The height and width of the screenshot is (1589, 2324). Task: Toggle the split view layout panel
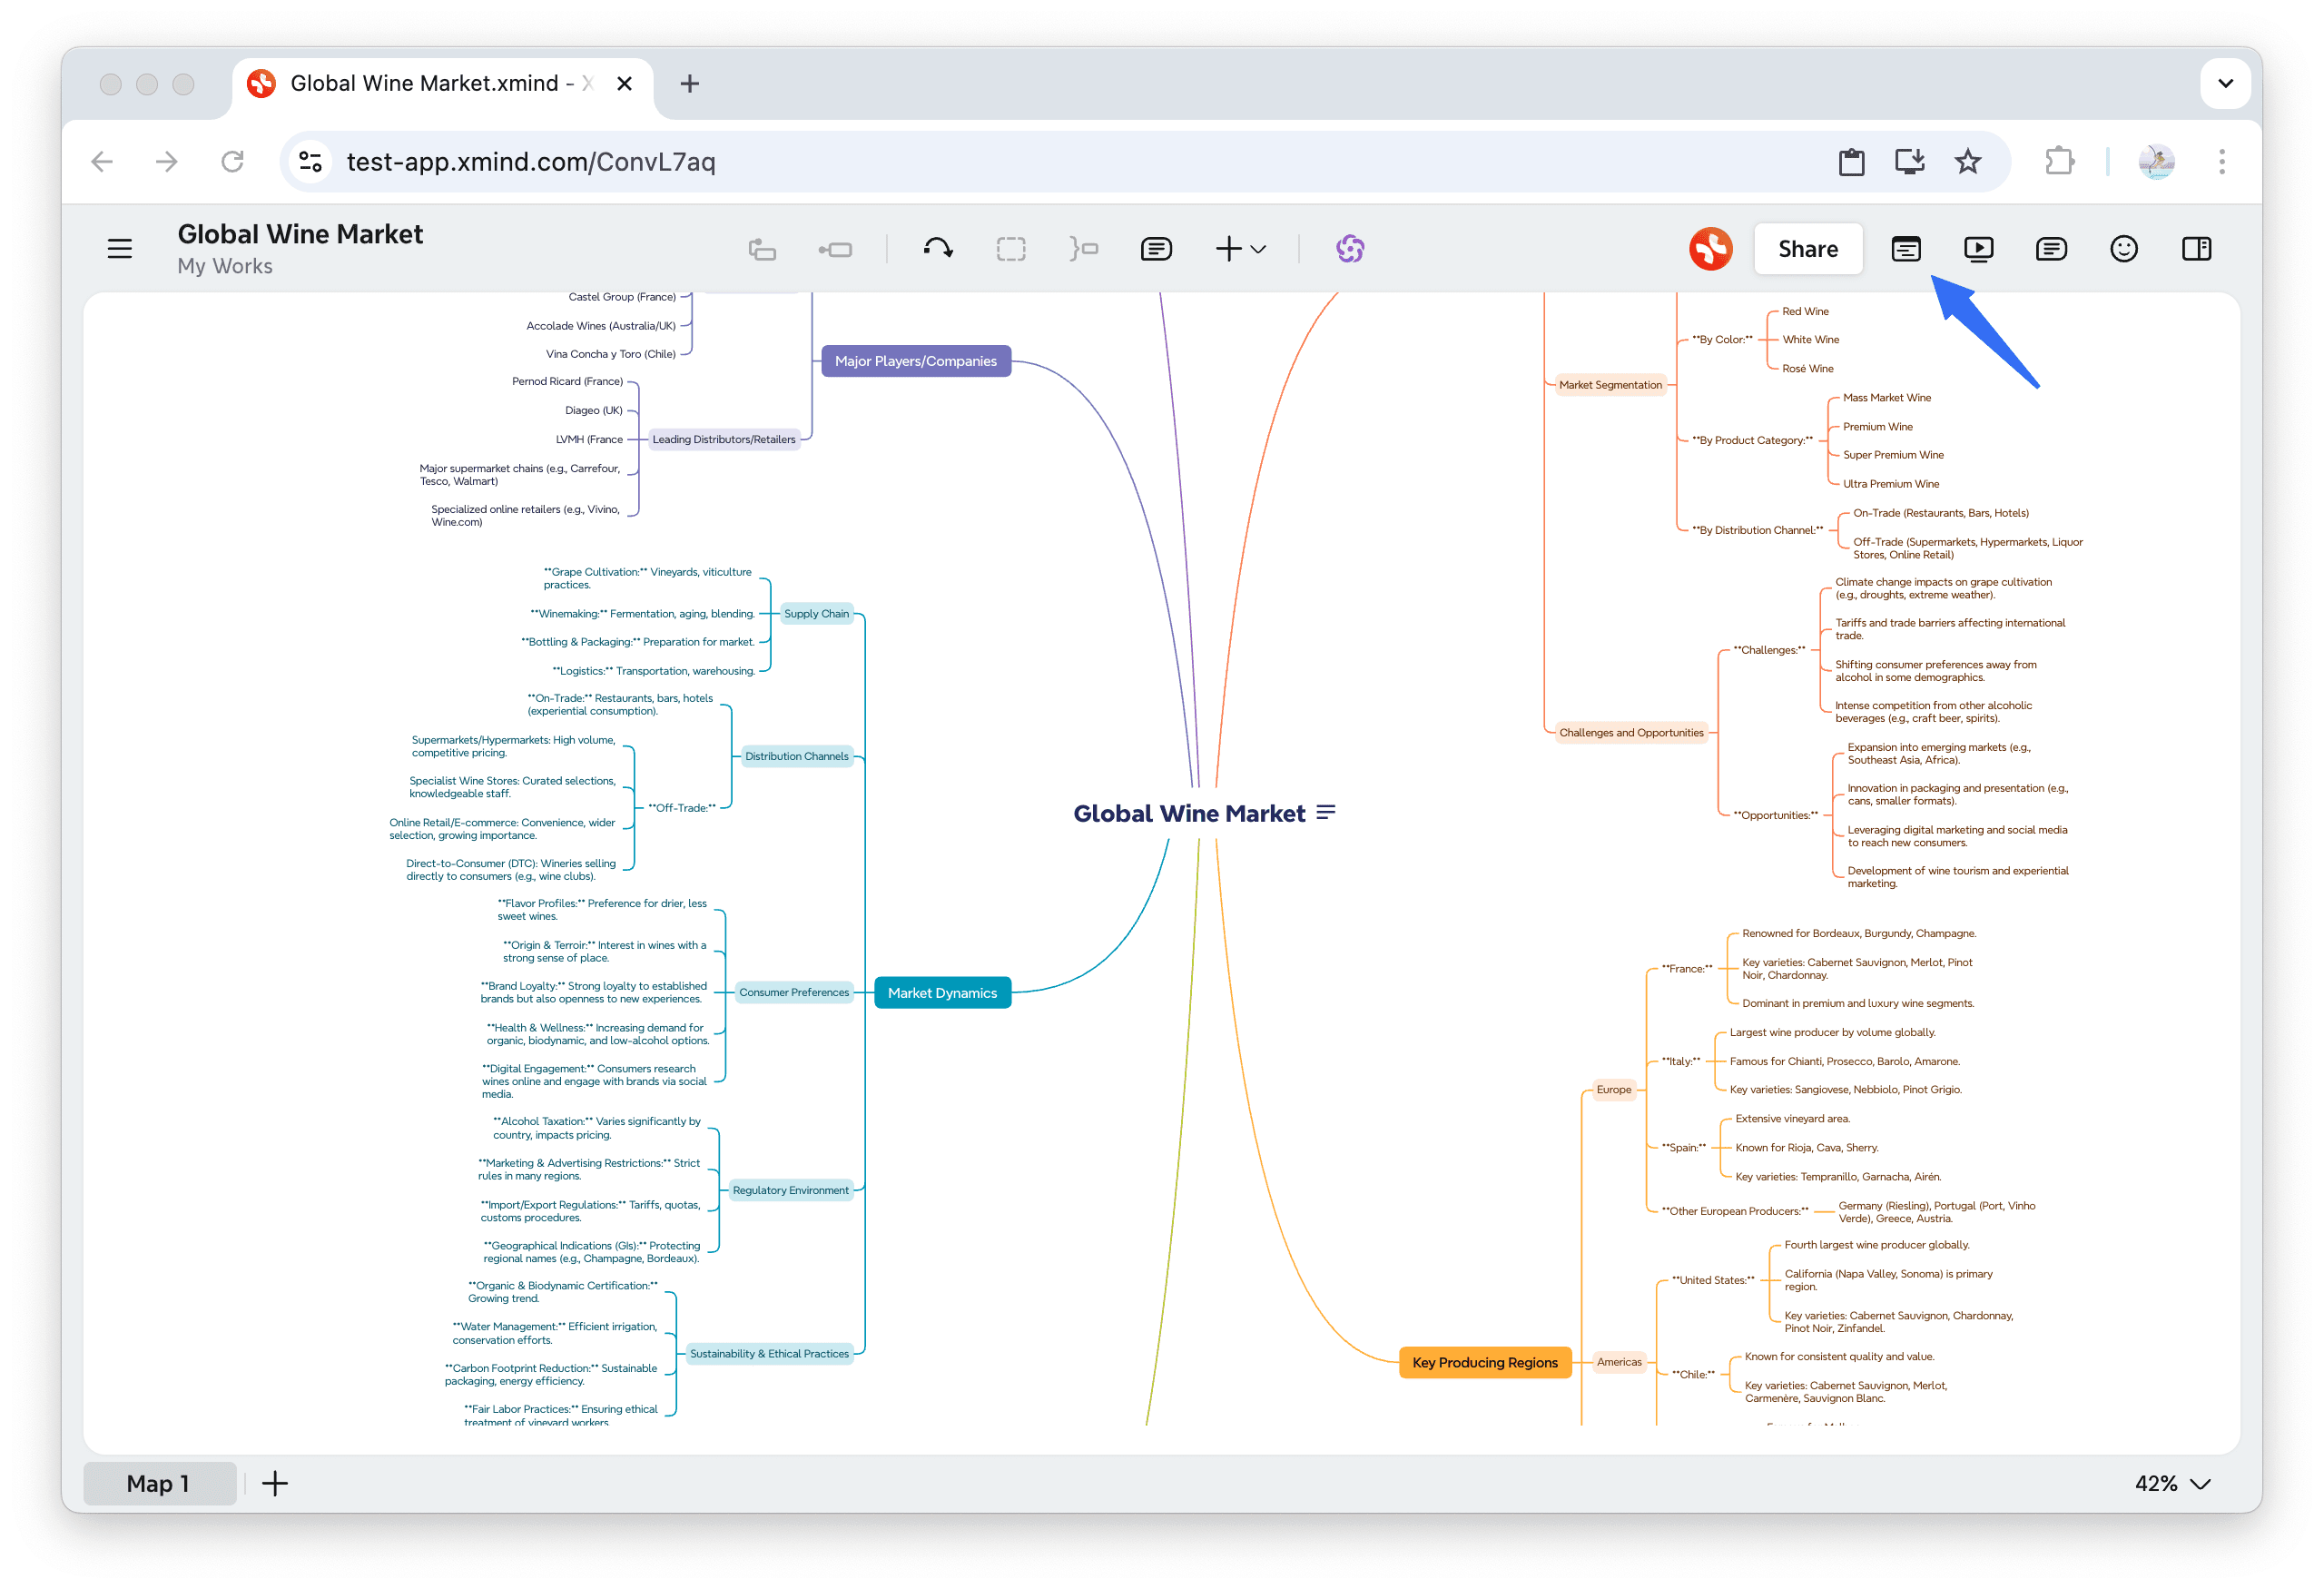[x=2196, y=249]
